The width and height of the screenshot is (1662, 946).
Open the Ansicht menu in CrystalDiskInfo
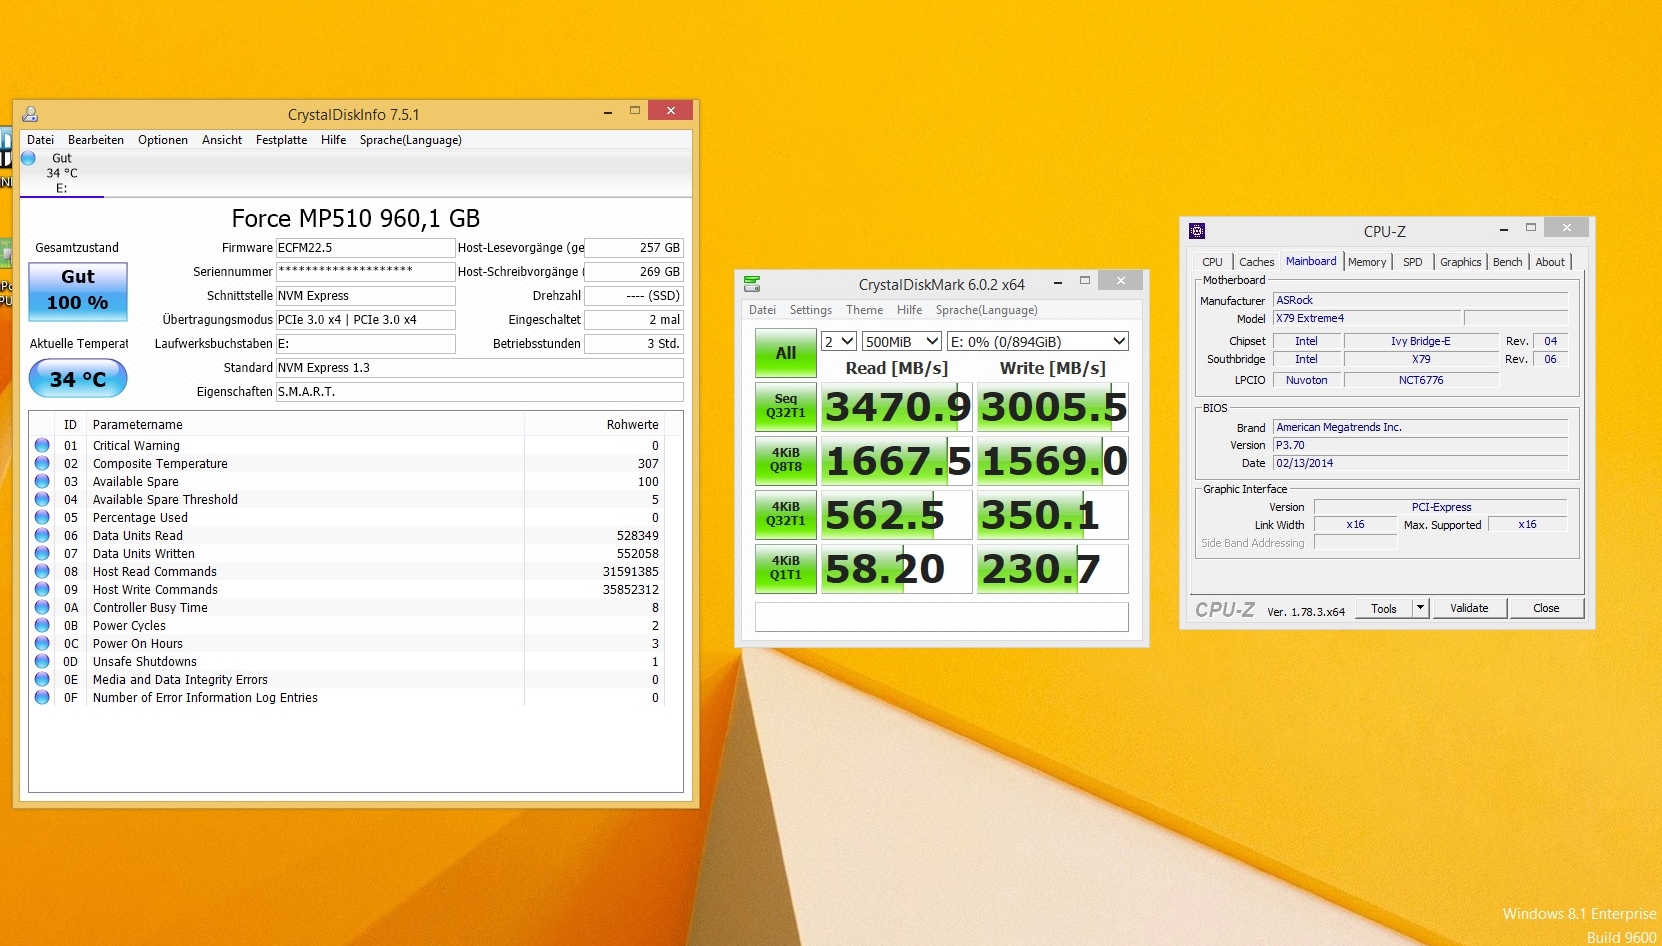click(x=222, y=140)
